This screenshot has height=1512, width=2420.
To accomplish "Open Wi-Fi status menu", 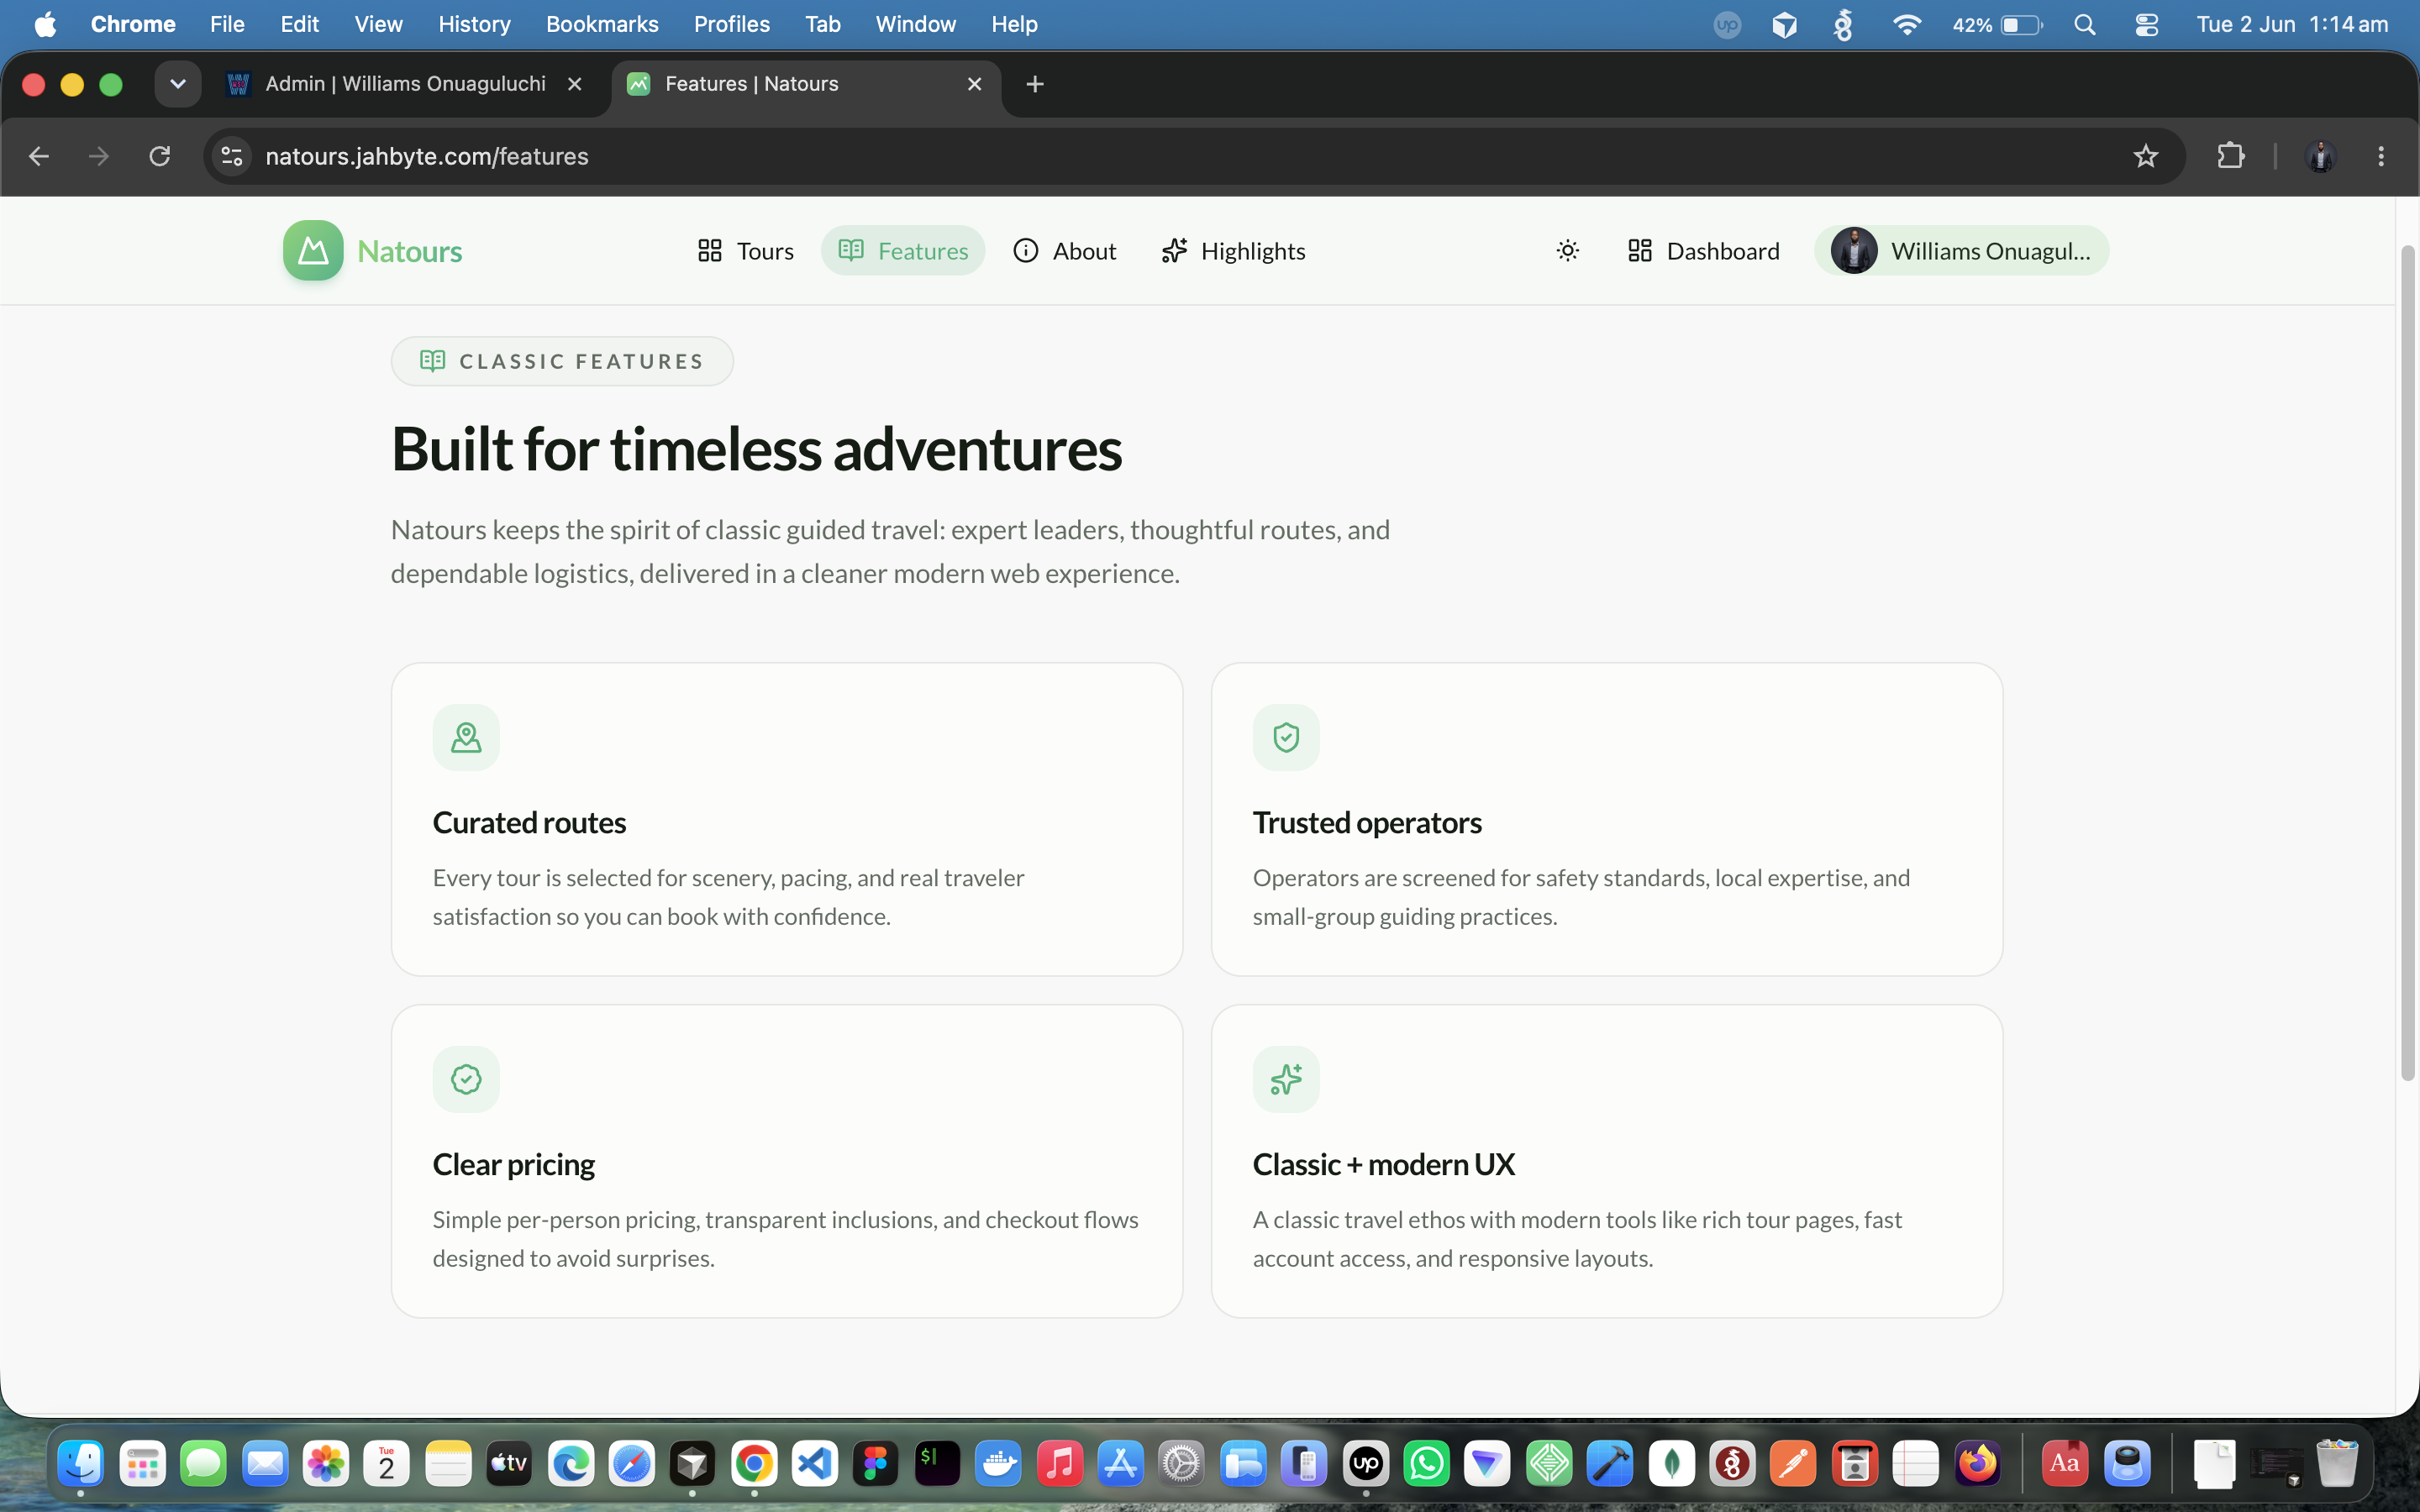I will 1907,24.
